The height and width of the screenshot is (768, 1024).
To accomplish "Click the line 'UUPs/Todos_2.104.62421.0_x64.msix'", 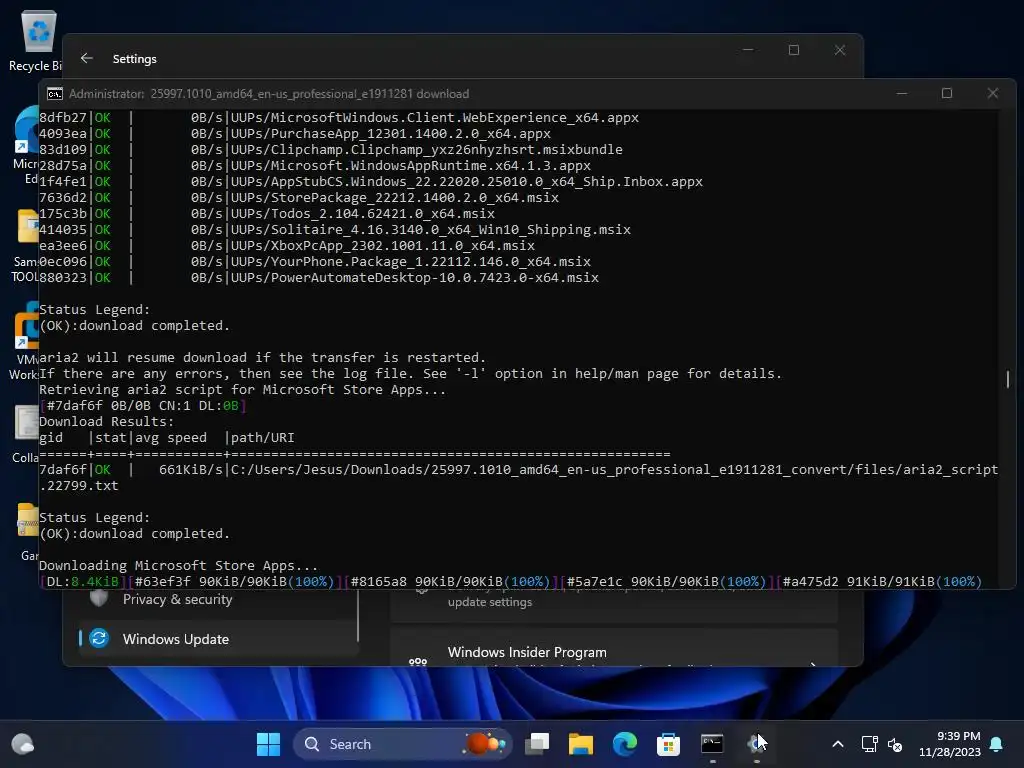I will click(x=362, y=214).
